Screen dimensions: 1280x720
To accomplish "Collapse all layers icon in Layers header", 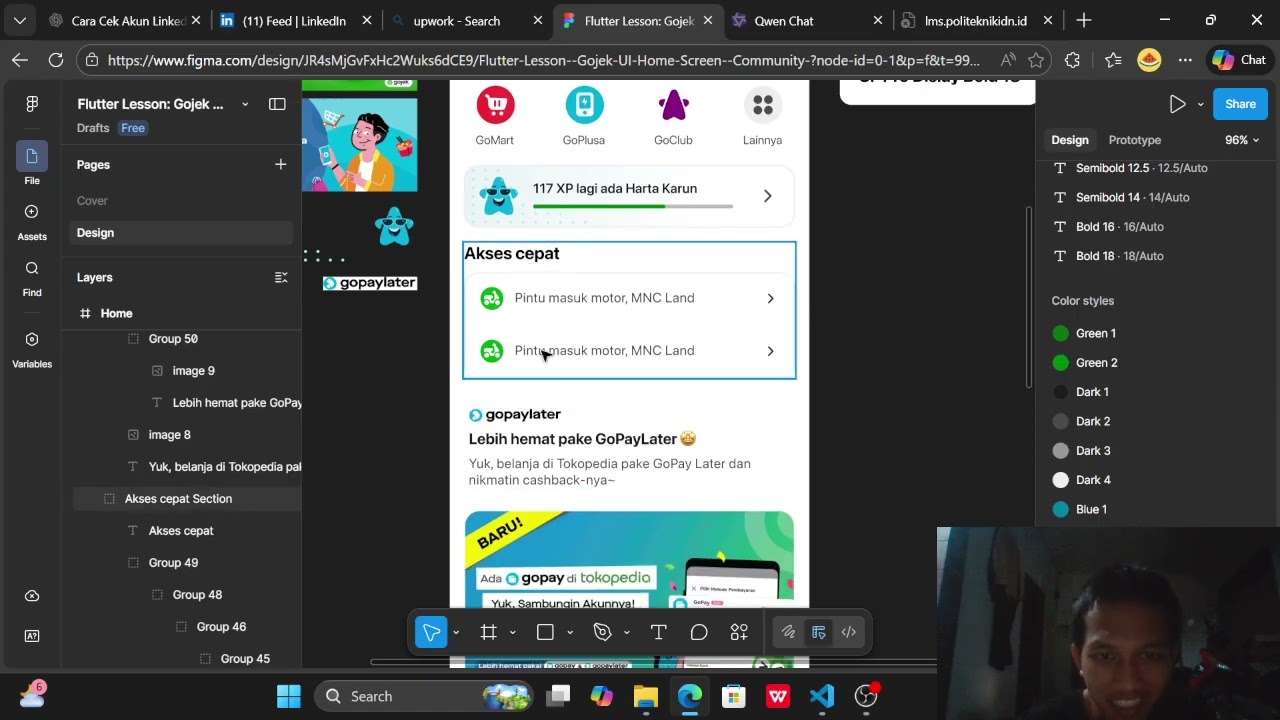I will pyautogui.click(x=281, y=277).
